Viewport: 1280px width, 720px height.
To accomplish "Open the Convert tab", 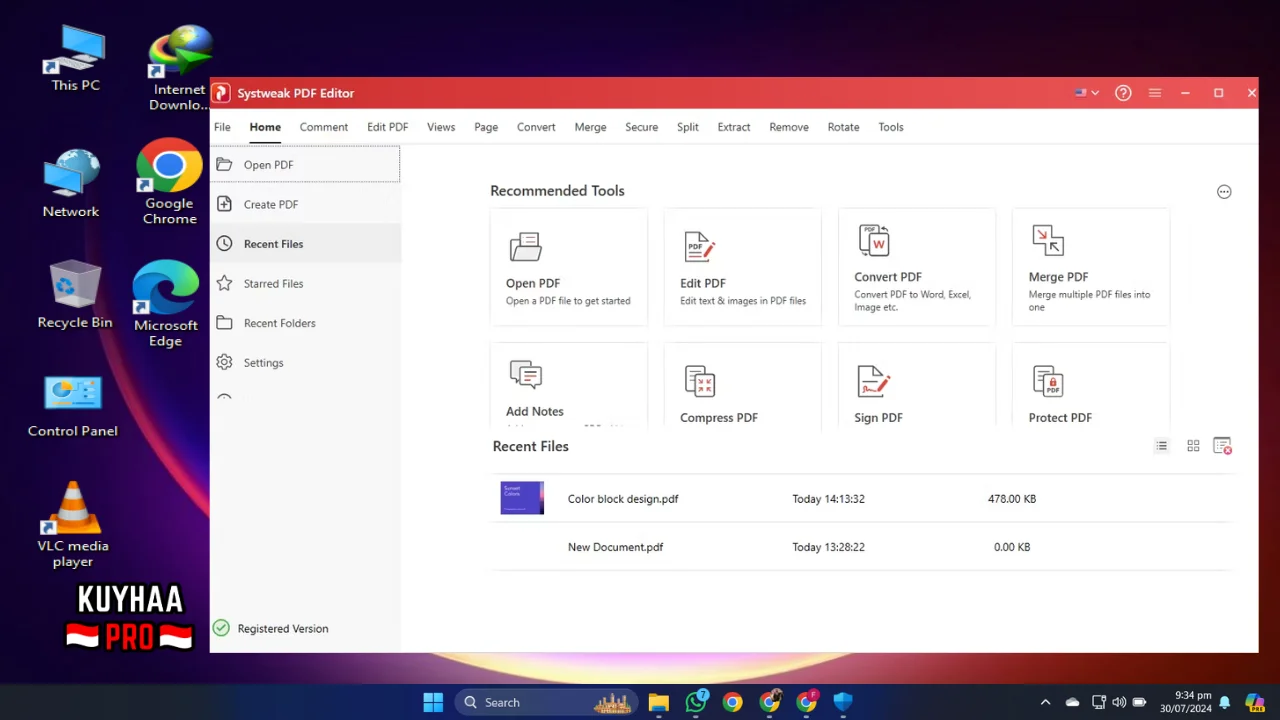I will (x=536, y=127).
